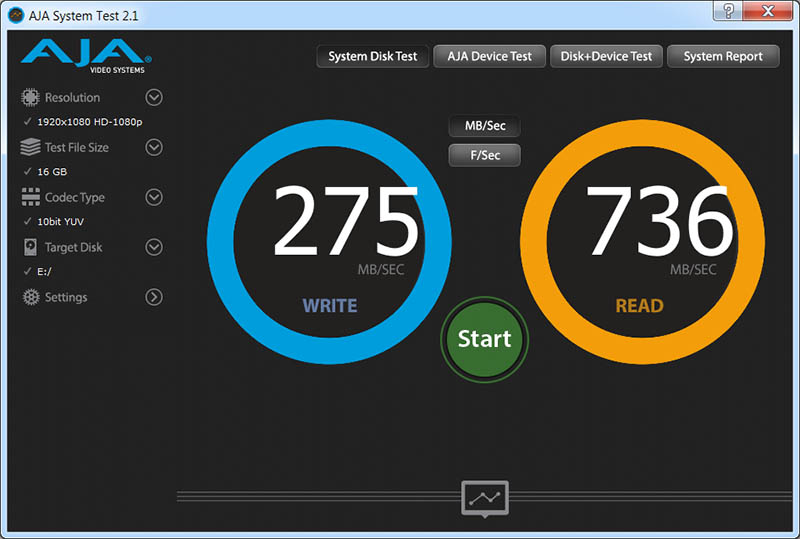
Task: Click the 10bit YUV codec value
Action: point(61,222)
